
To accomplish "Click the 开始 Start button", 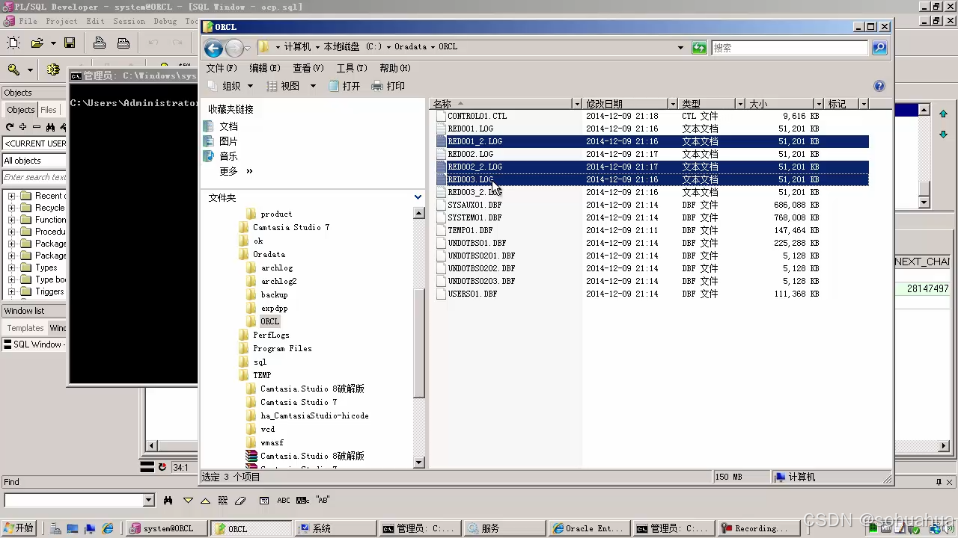I will (20, 528).
